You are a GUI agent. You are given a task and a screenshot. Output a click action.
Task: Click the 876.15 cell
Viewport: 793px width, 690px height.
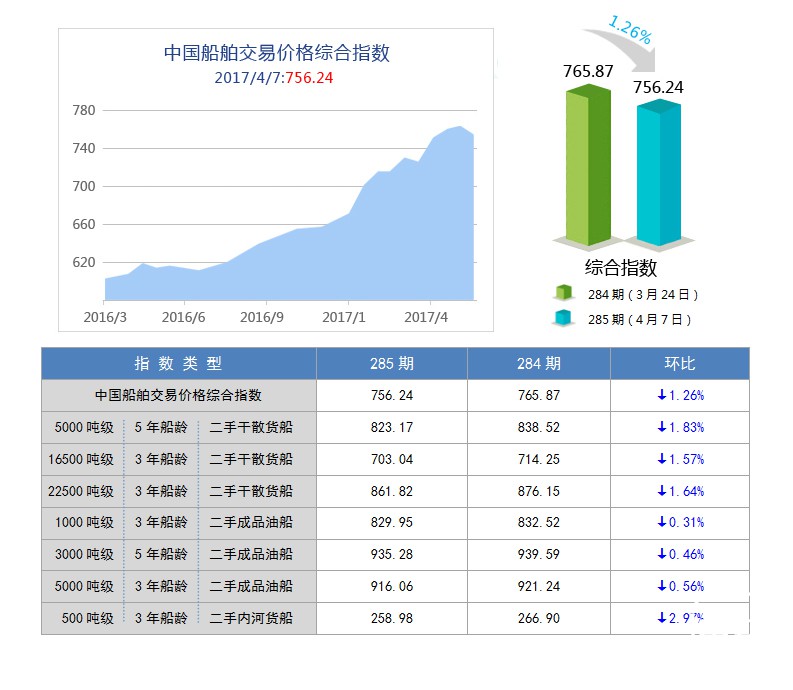(539, 491)
